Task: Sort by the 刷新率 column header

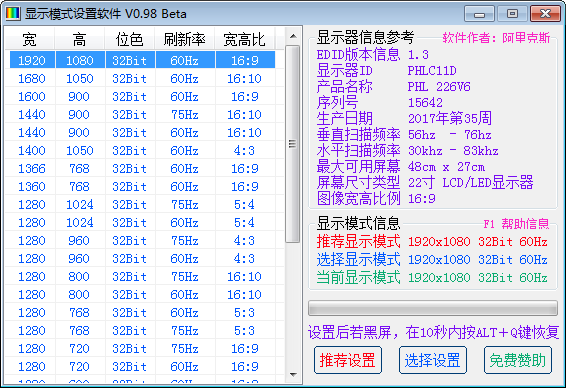Action: click(x=184, y=40)
